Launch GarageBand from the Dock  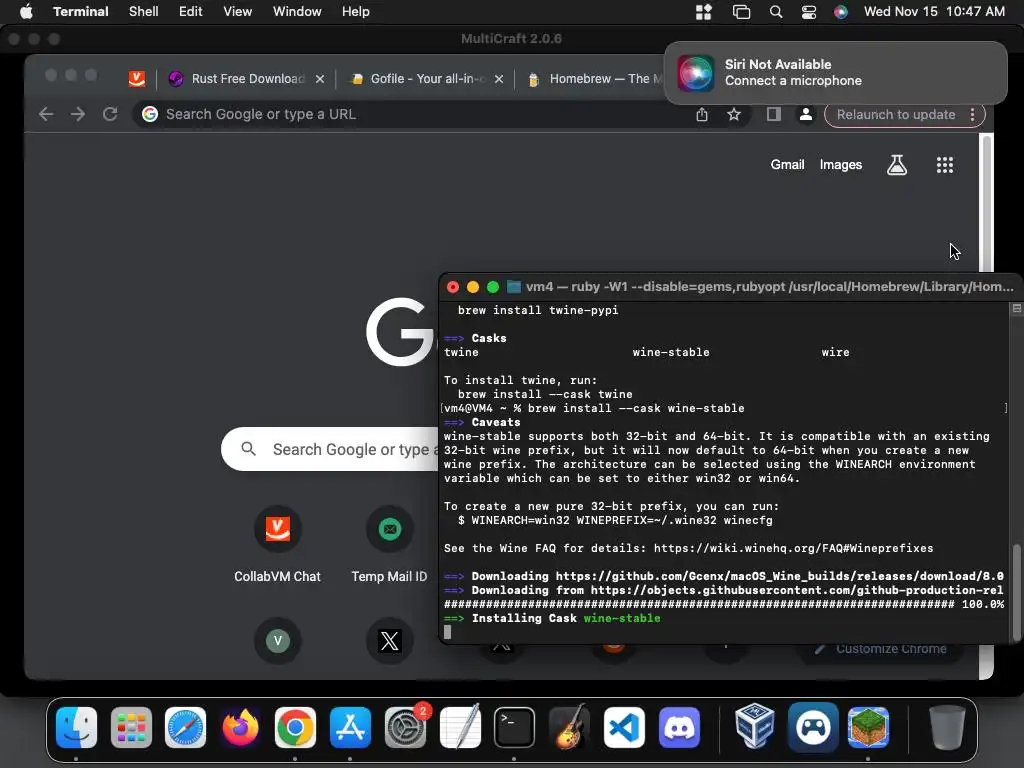pos(569,727)
